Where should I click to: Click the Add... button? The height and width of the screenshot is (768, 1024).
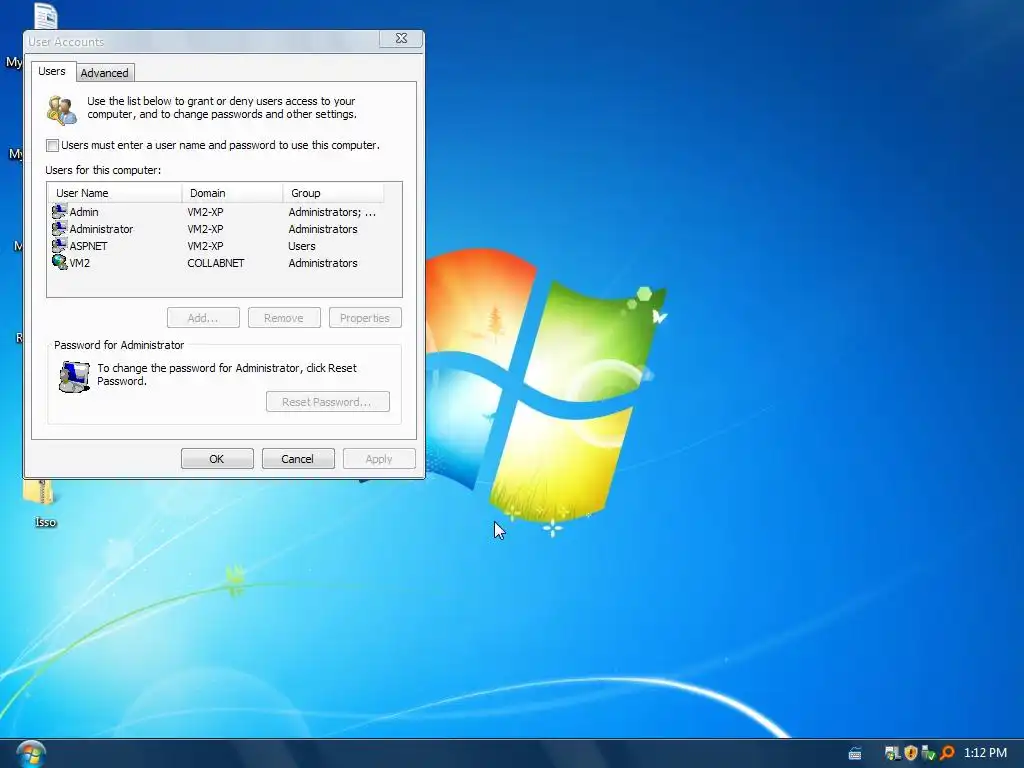(203, 317)
